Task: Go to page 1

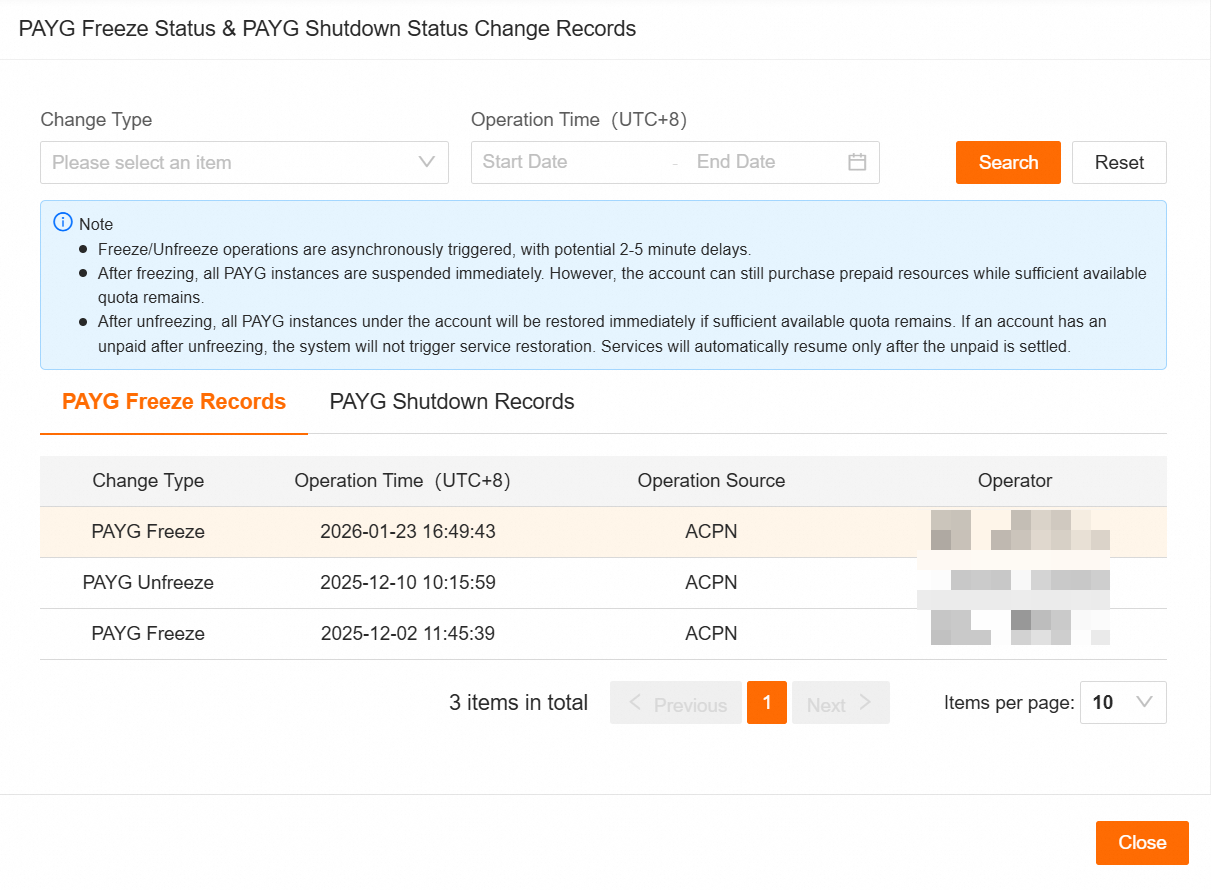Action: click(x=767, y=703)
